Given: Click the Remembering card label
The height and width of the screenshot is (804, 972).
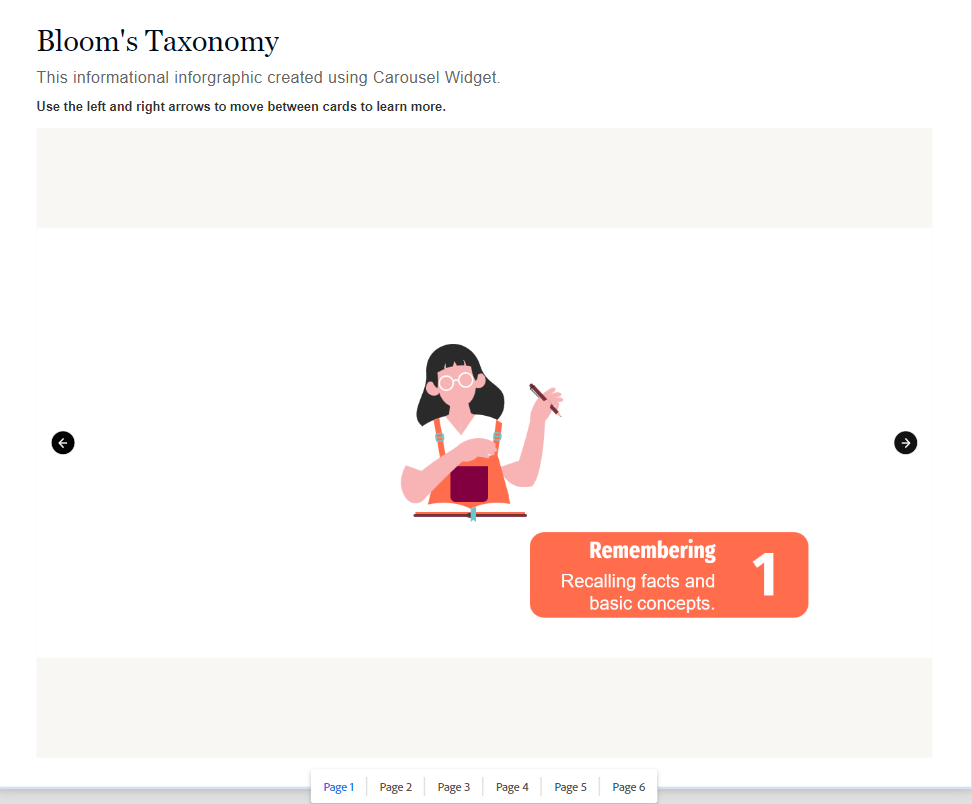Looking at the screenshot, I should [x=652, y=550].
